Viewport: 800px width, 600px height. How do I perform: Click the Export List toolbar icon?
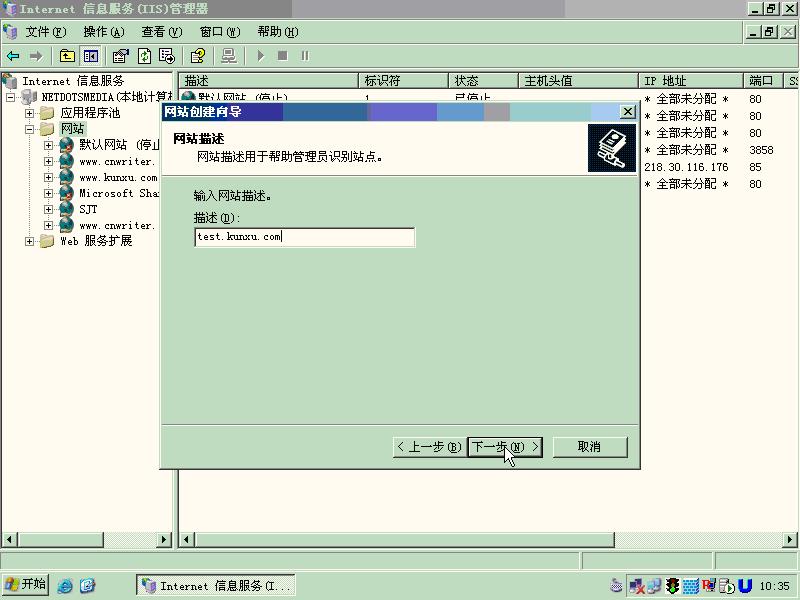[x=167, y=56]
